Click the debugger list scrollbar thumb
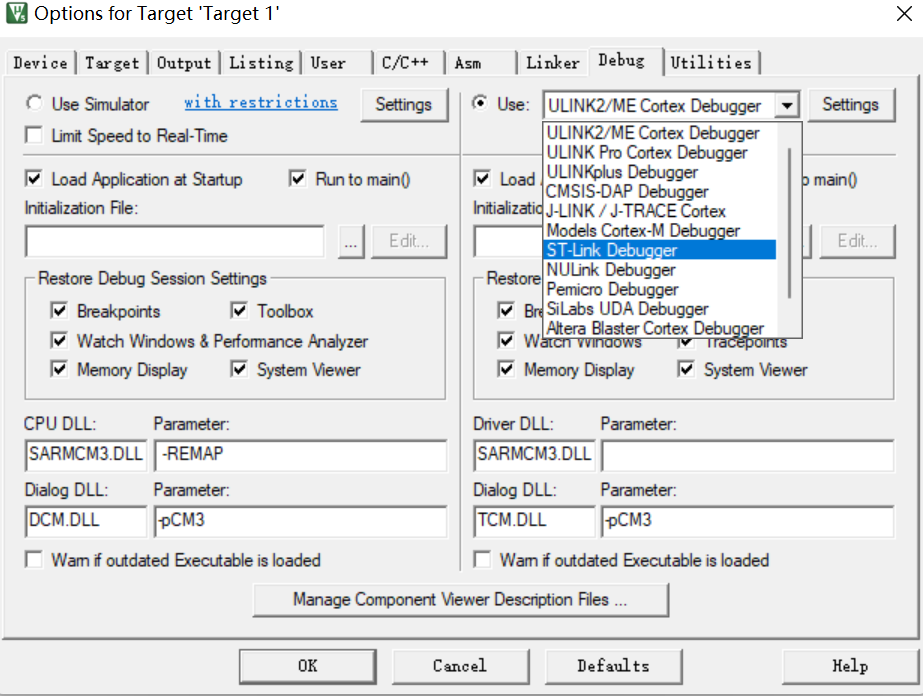Image resolution: width=923 pixels, height=696 pixels. click(x=789, y=223)
